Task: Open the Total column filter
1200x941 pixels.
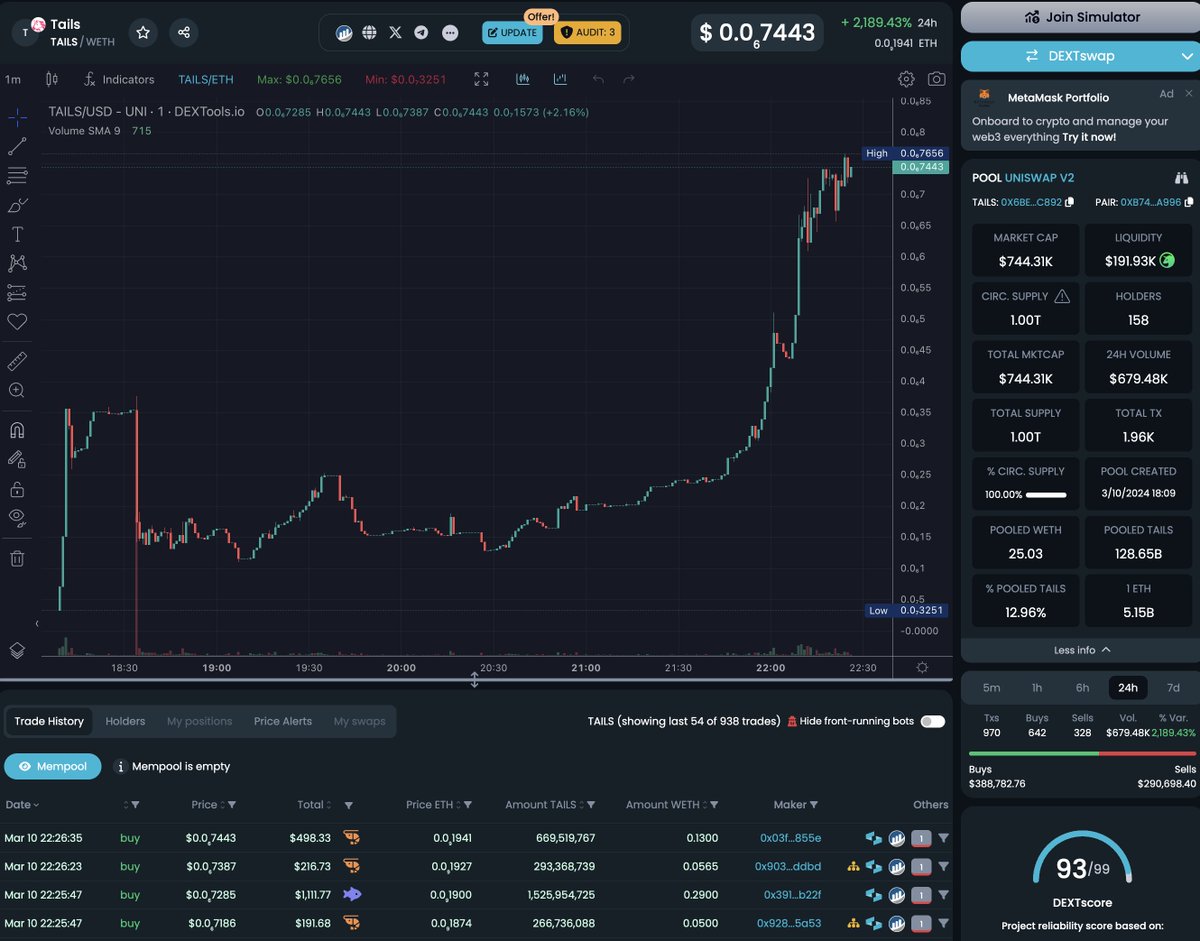Action: [x=349, y=805]
